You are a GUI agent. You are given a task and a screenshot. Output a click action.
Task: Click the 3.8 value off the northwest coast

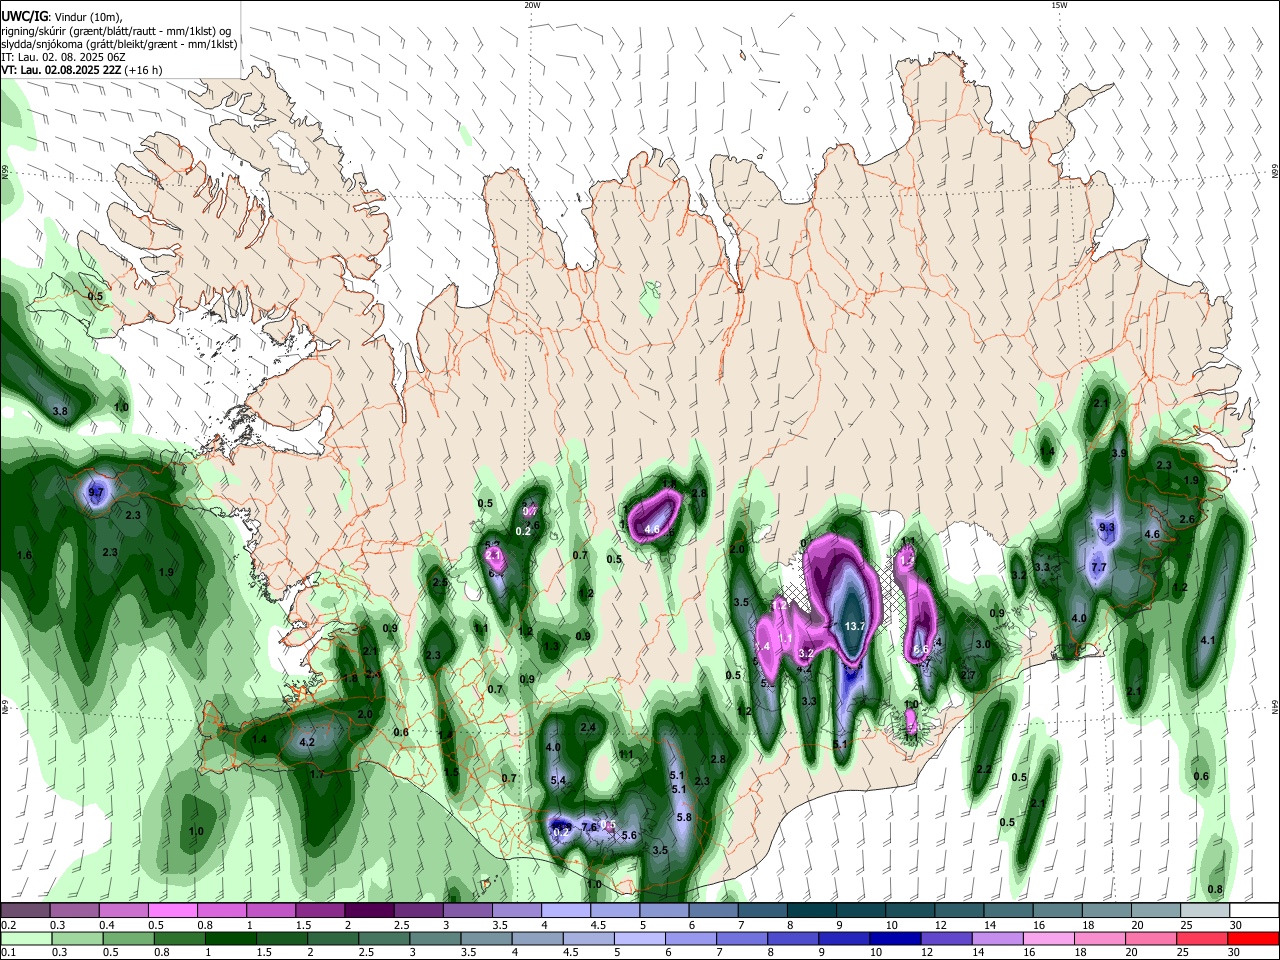(x=60, y=411)
